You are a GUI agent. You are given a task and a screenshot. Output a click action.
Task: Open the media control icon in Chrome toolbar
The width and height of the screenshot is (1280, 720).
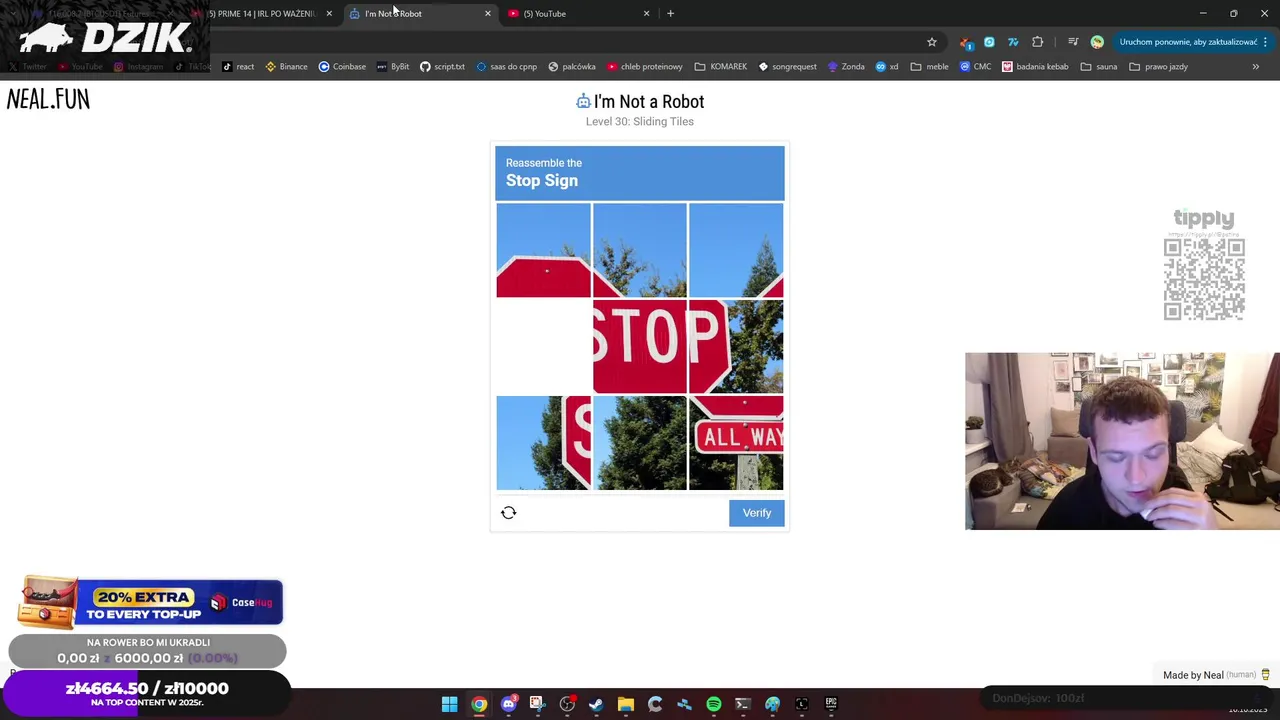[x=1072, y=42]
